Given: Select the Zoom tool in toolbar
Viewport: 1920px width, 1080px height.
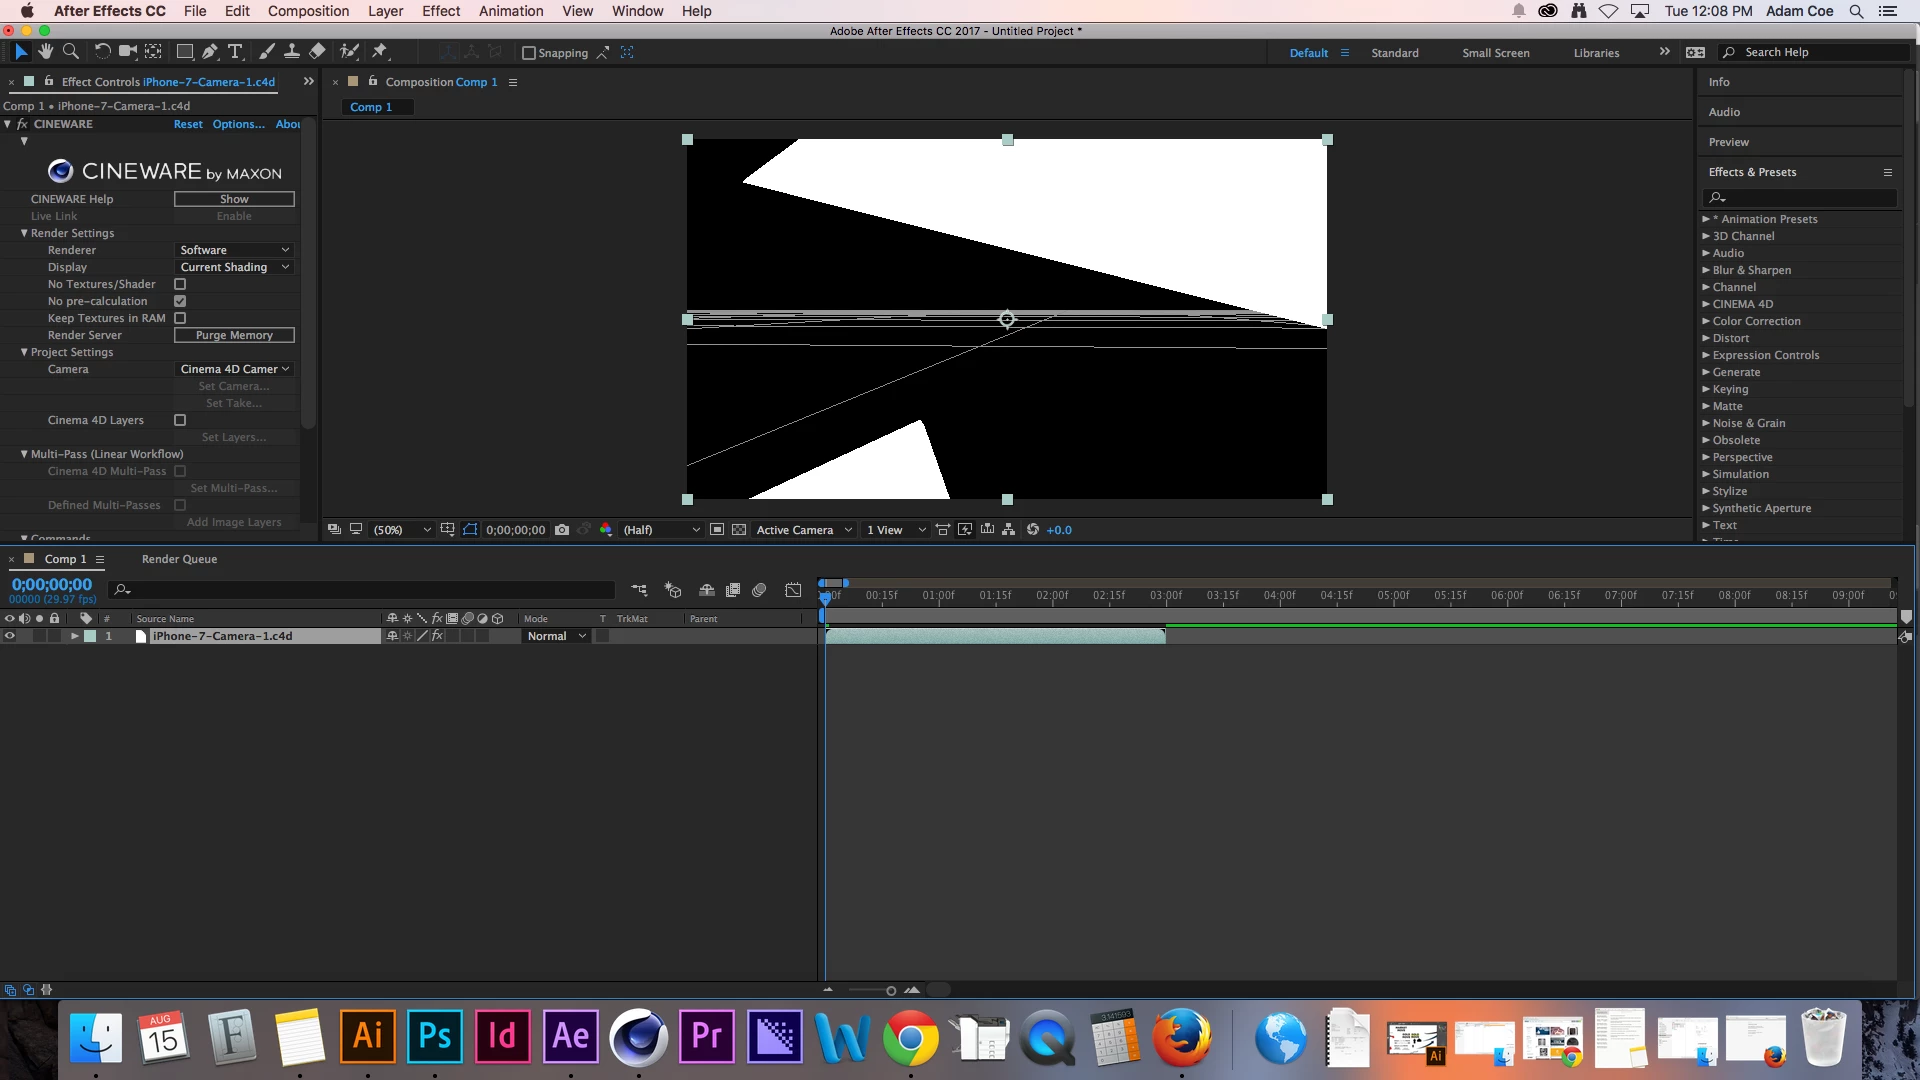Looking at the screenshot, I should pyautogui.click(x=71, y=51).
